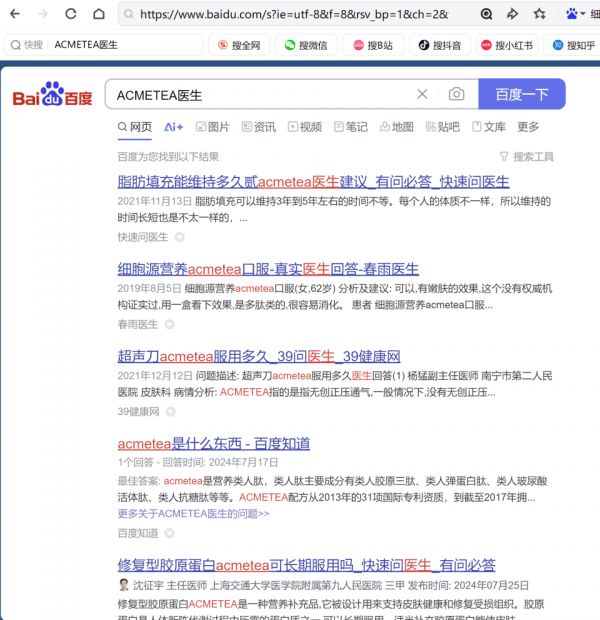Viewport: 600px width, 620px height.
Task: Click the search lens icon in address bar
Action: tap(486, 14)
